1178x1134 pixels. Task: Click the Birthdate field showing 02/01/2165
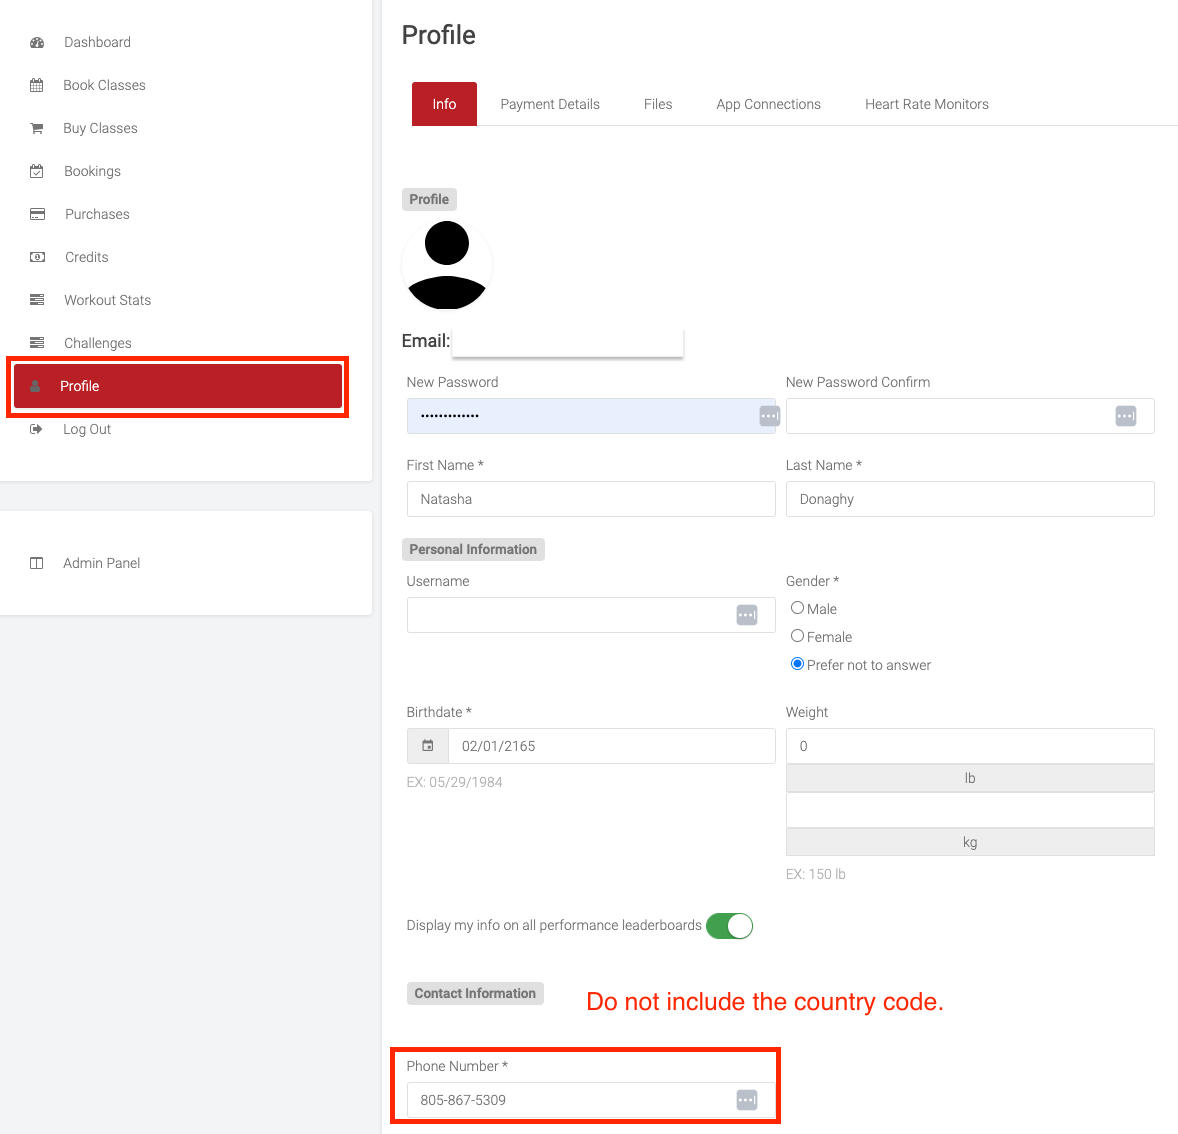[612, 746]
